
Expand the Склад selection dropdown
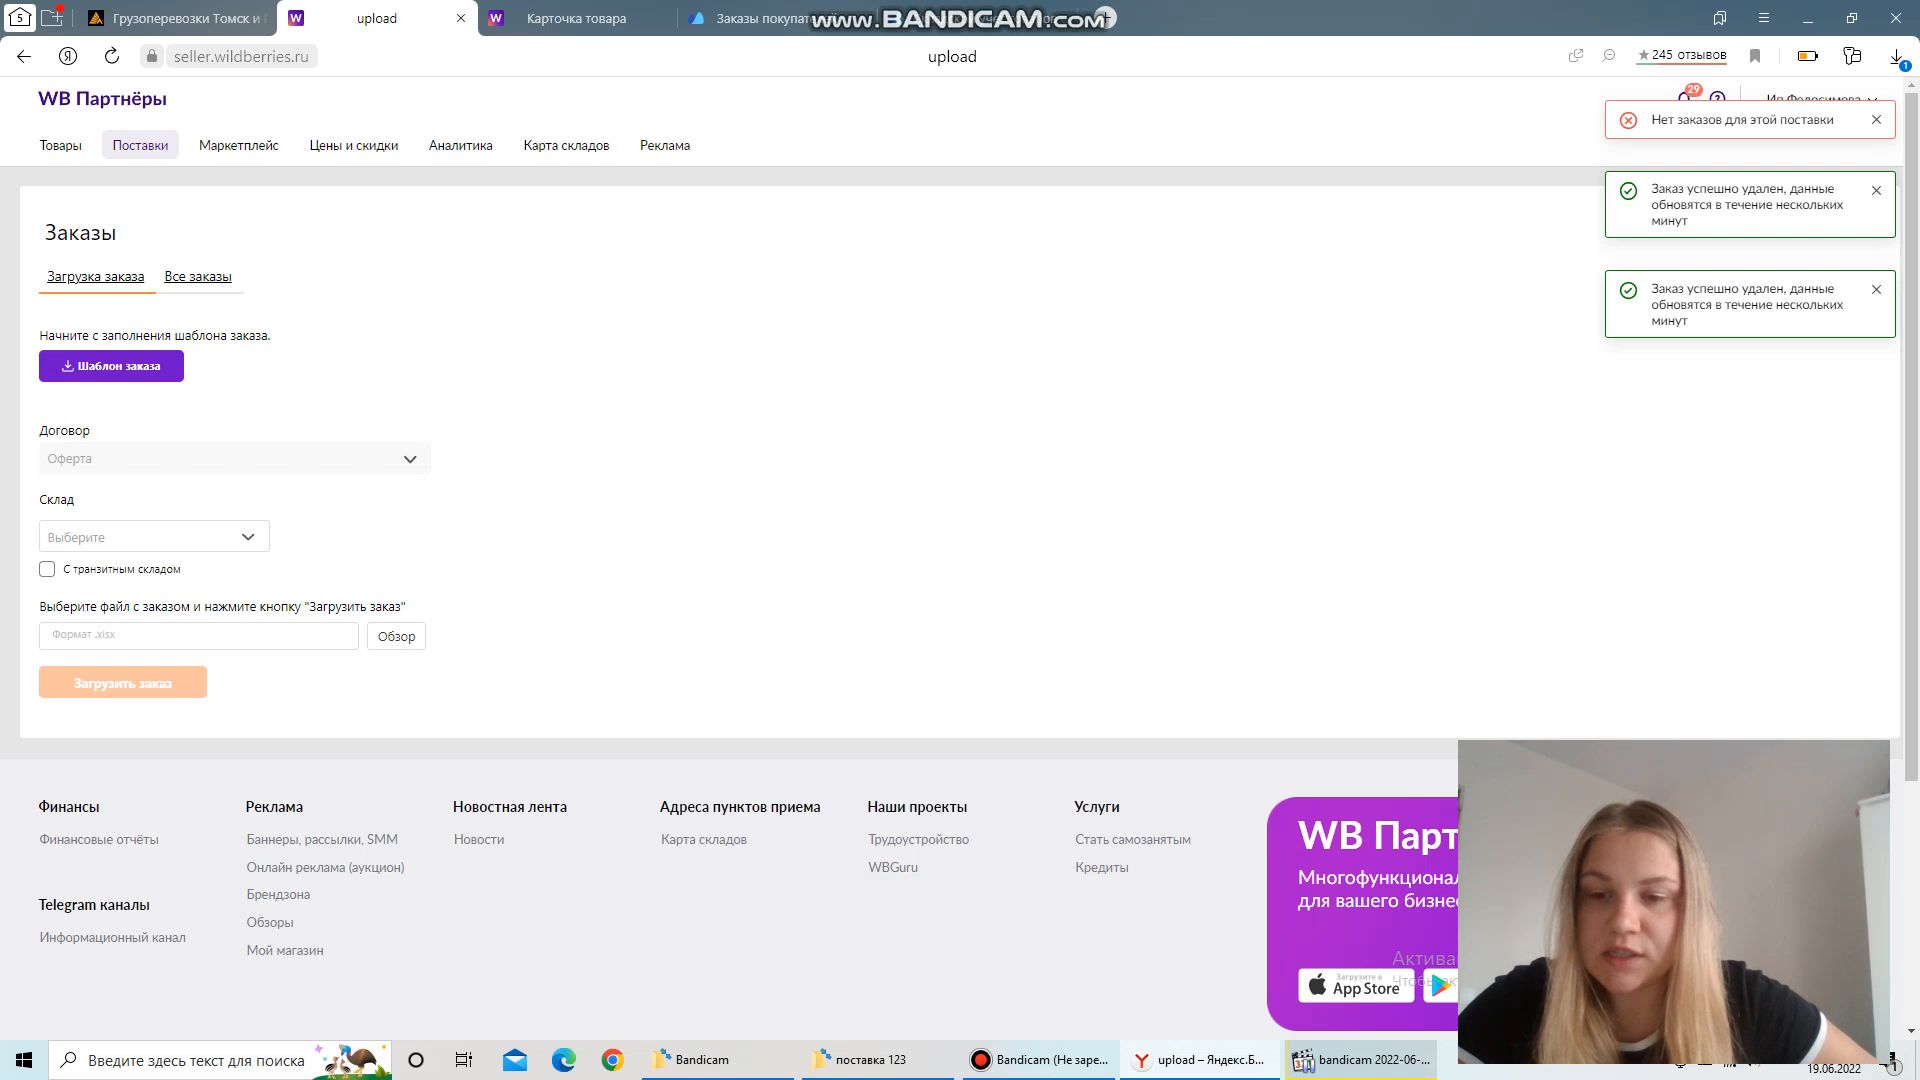click(x=152, y=537)
